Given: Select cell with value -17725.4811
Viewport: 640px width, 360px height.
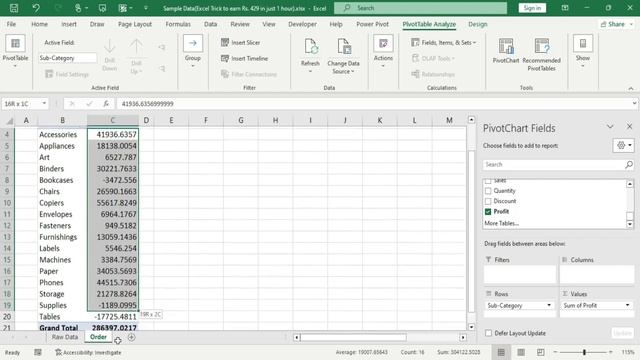Looking at the screenshot, I should (x=113, y=317).
